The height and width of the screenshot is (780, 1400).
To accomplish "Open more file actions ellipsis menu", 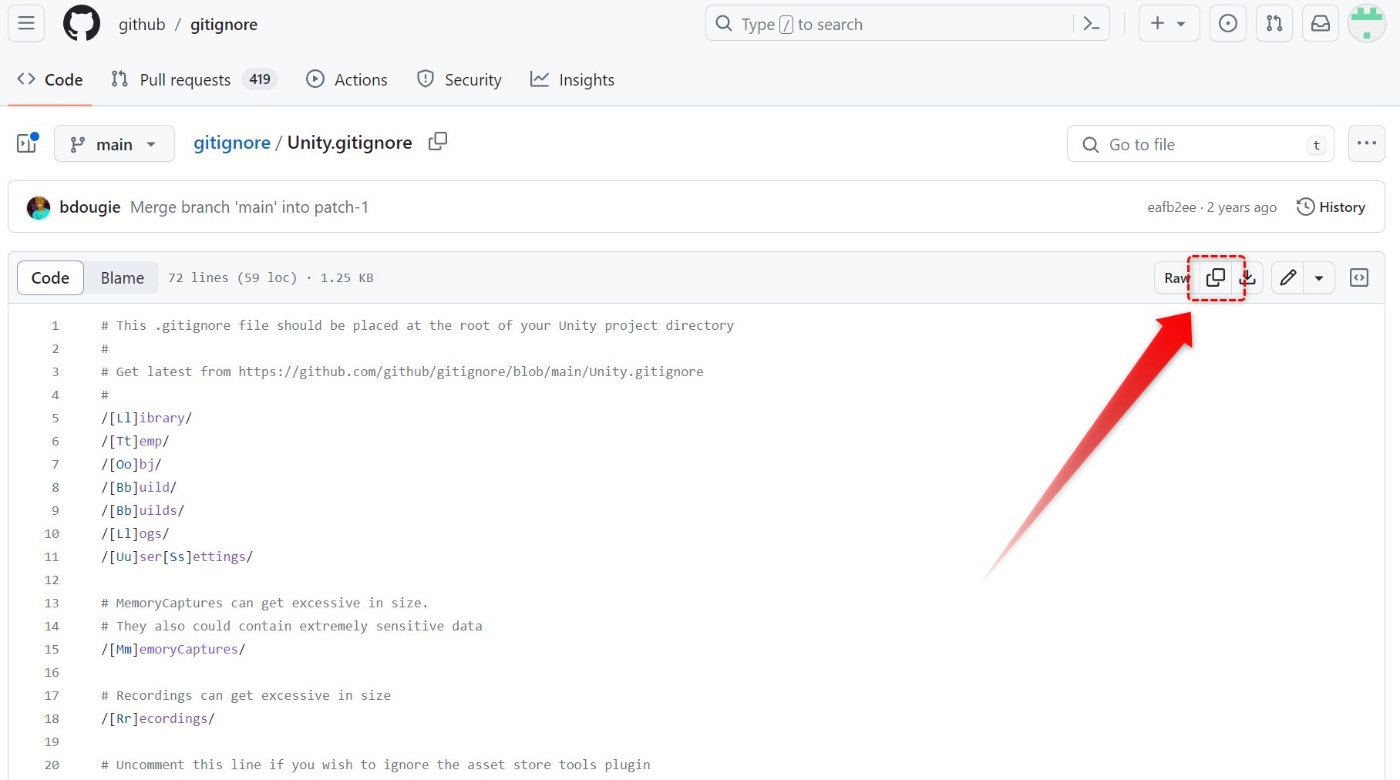I will pyautogui.click(x=1366, y=144).
